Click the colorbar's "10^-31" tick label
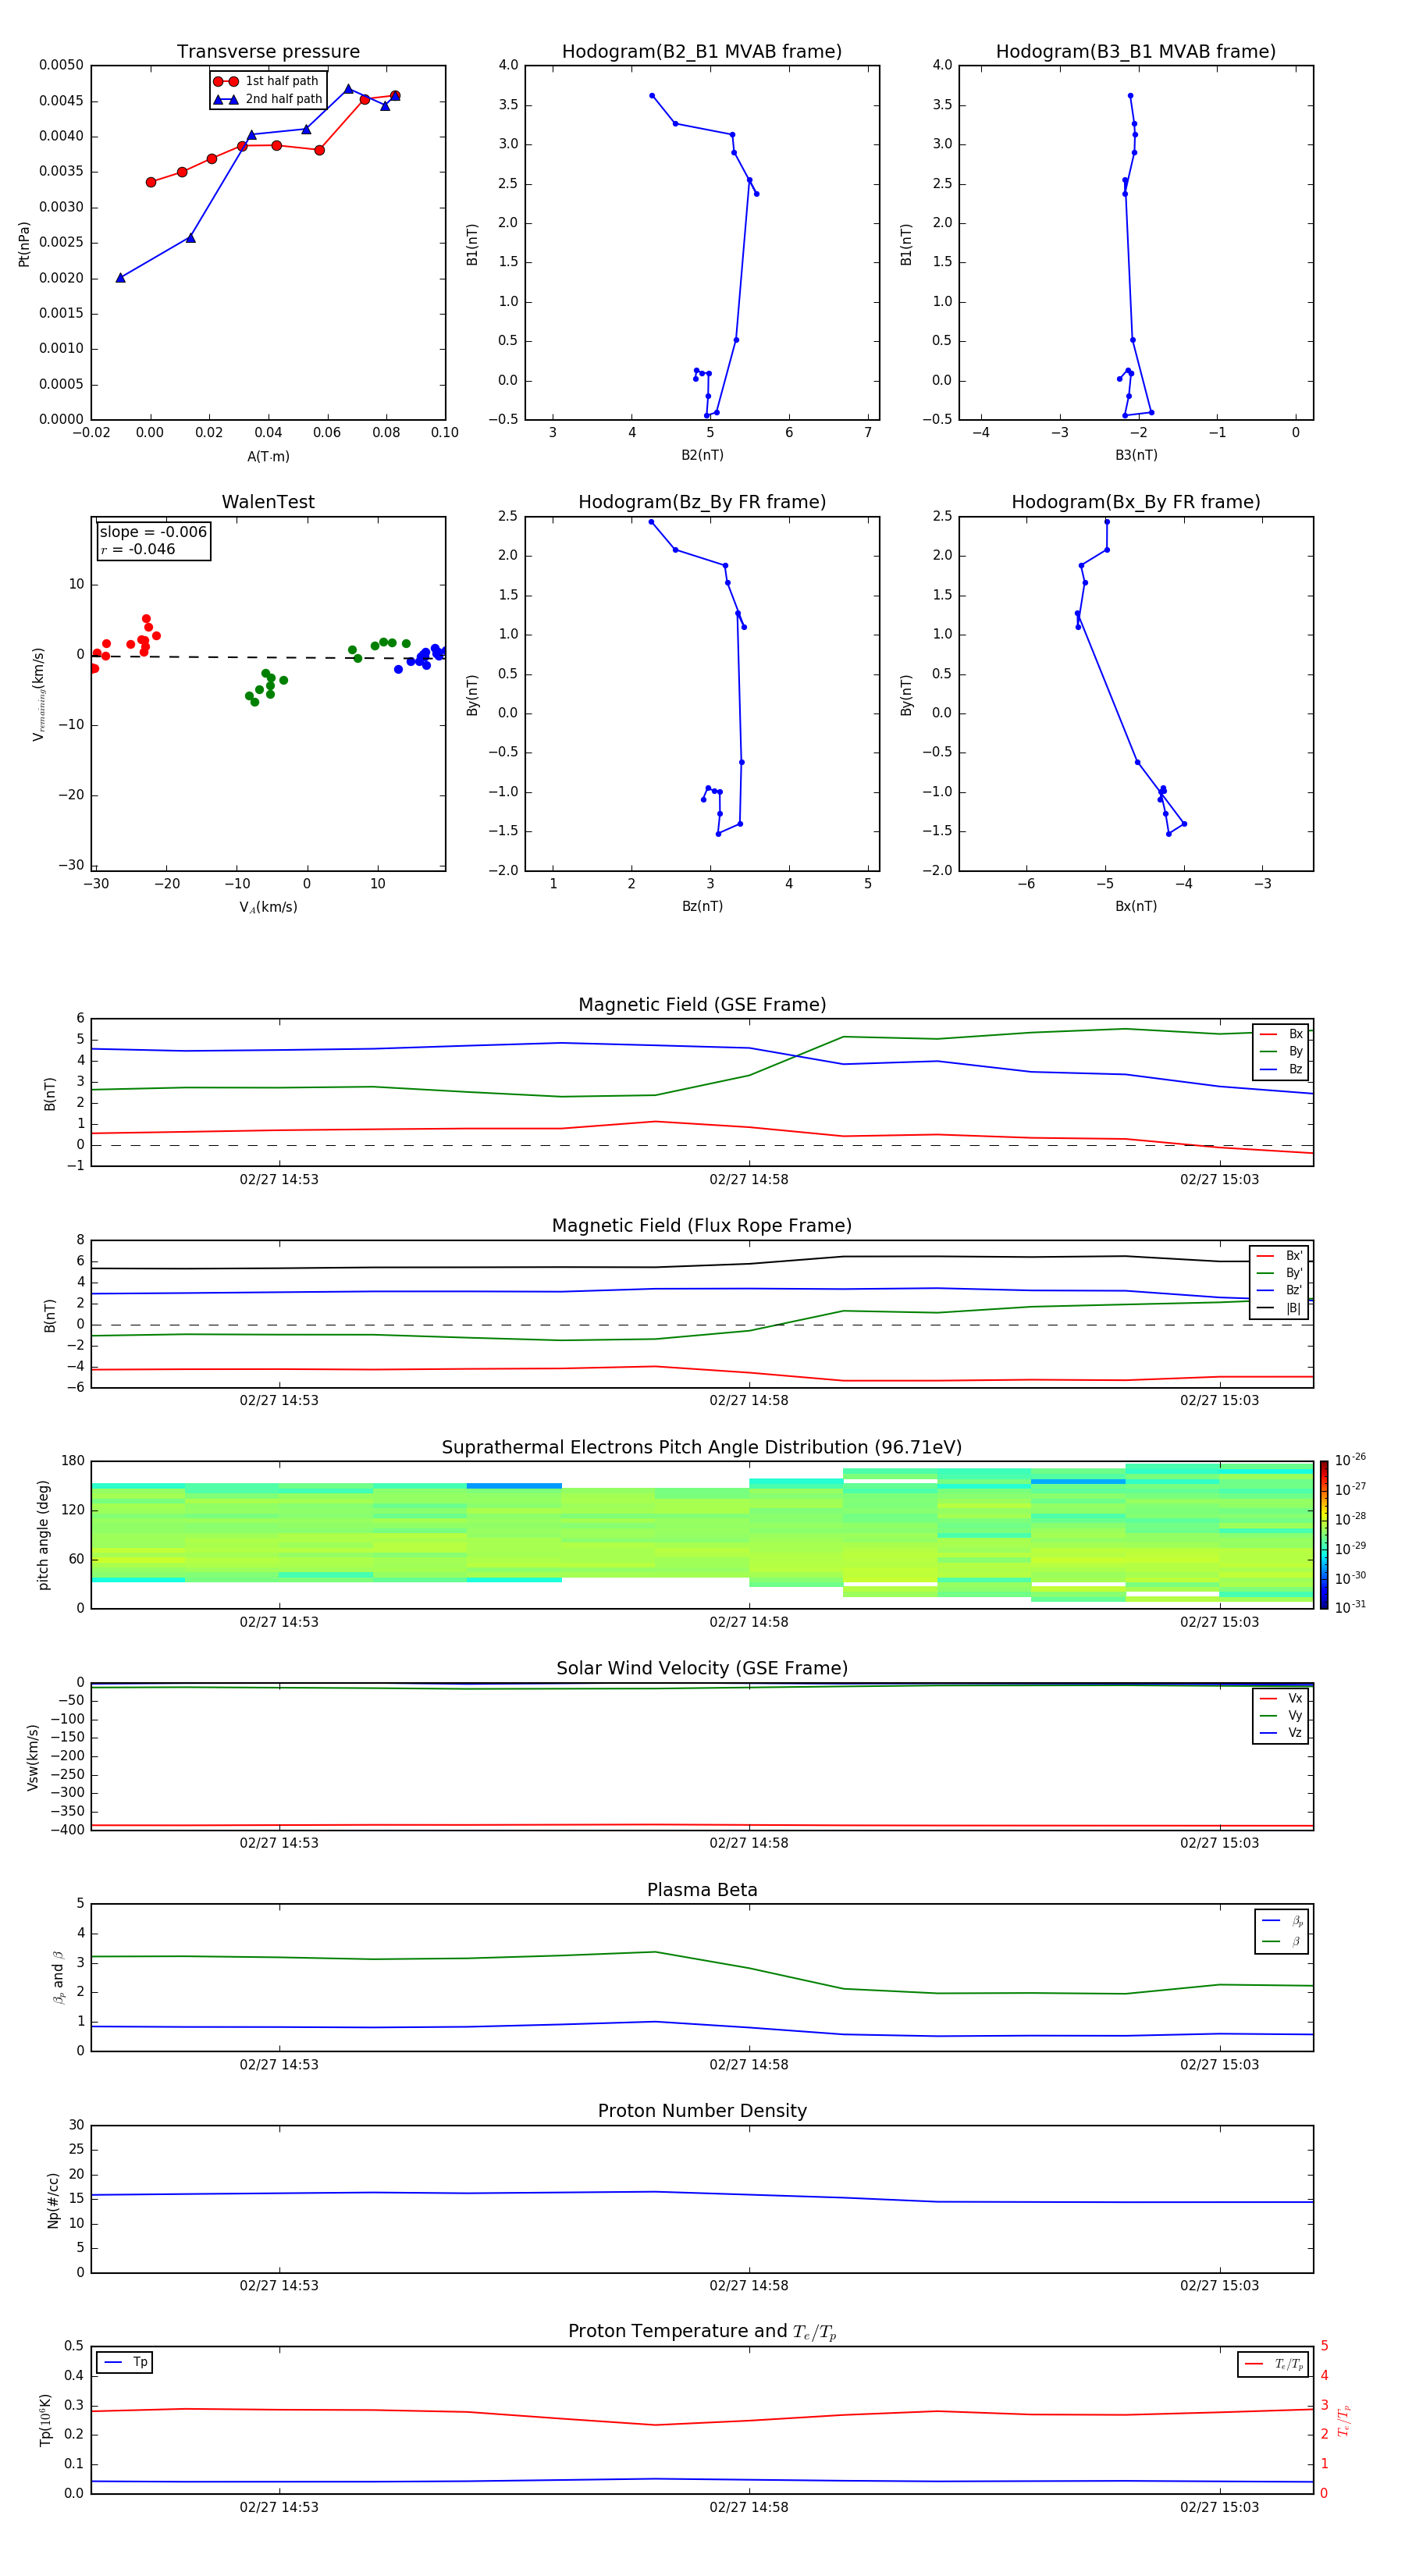This screenshot has height=2576, width=1405. pos(1350,1607)
